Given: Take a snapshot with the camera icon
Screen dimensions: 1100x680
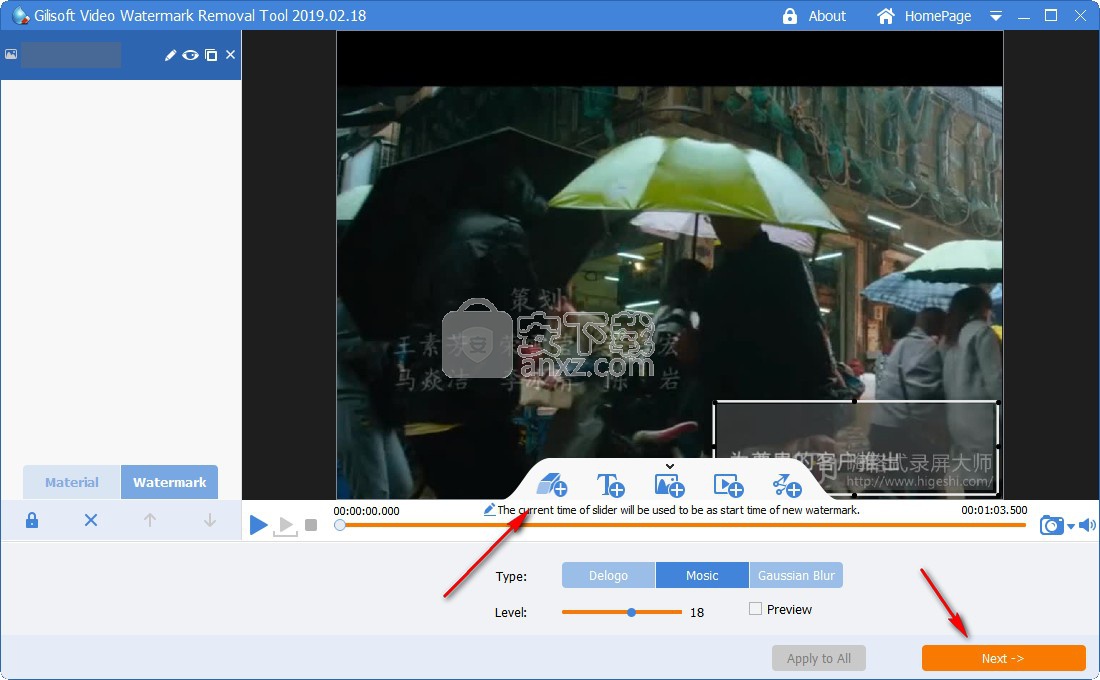Looking at the screenshot, I should (x=1052, y=525).
